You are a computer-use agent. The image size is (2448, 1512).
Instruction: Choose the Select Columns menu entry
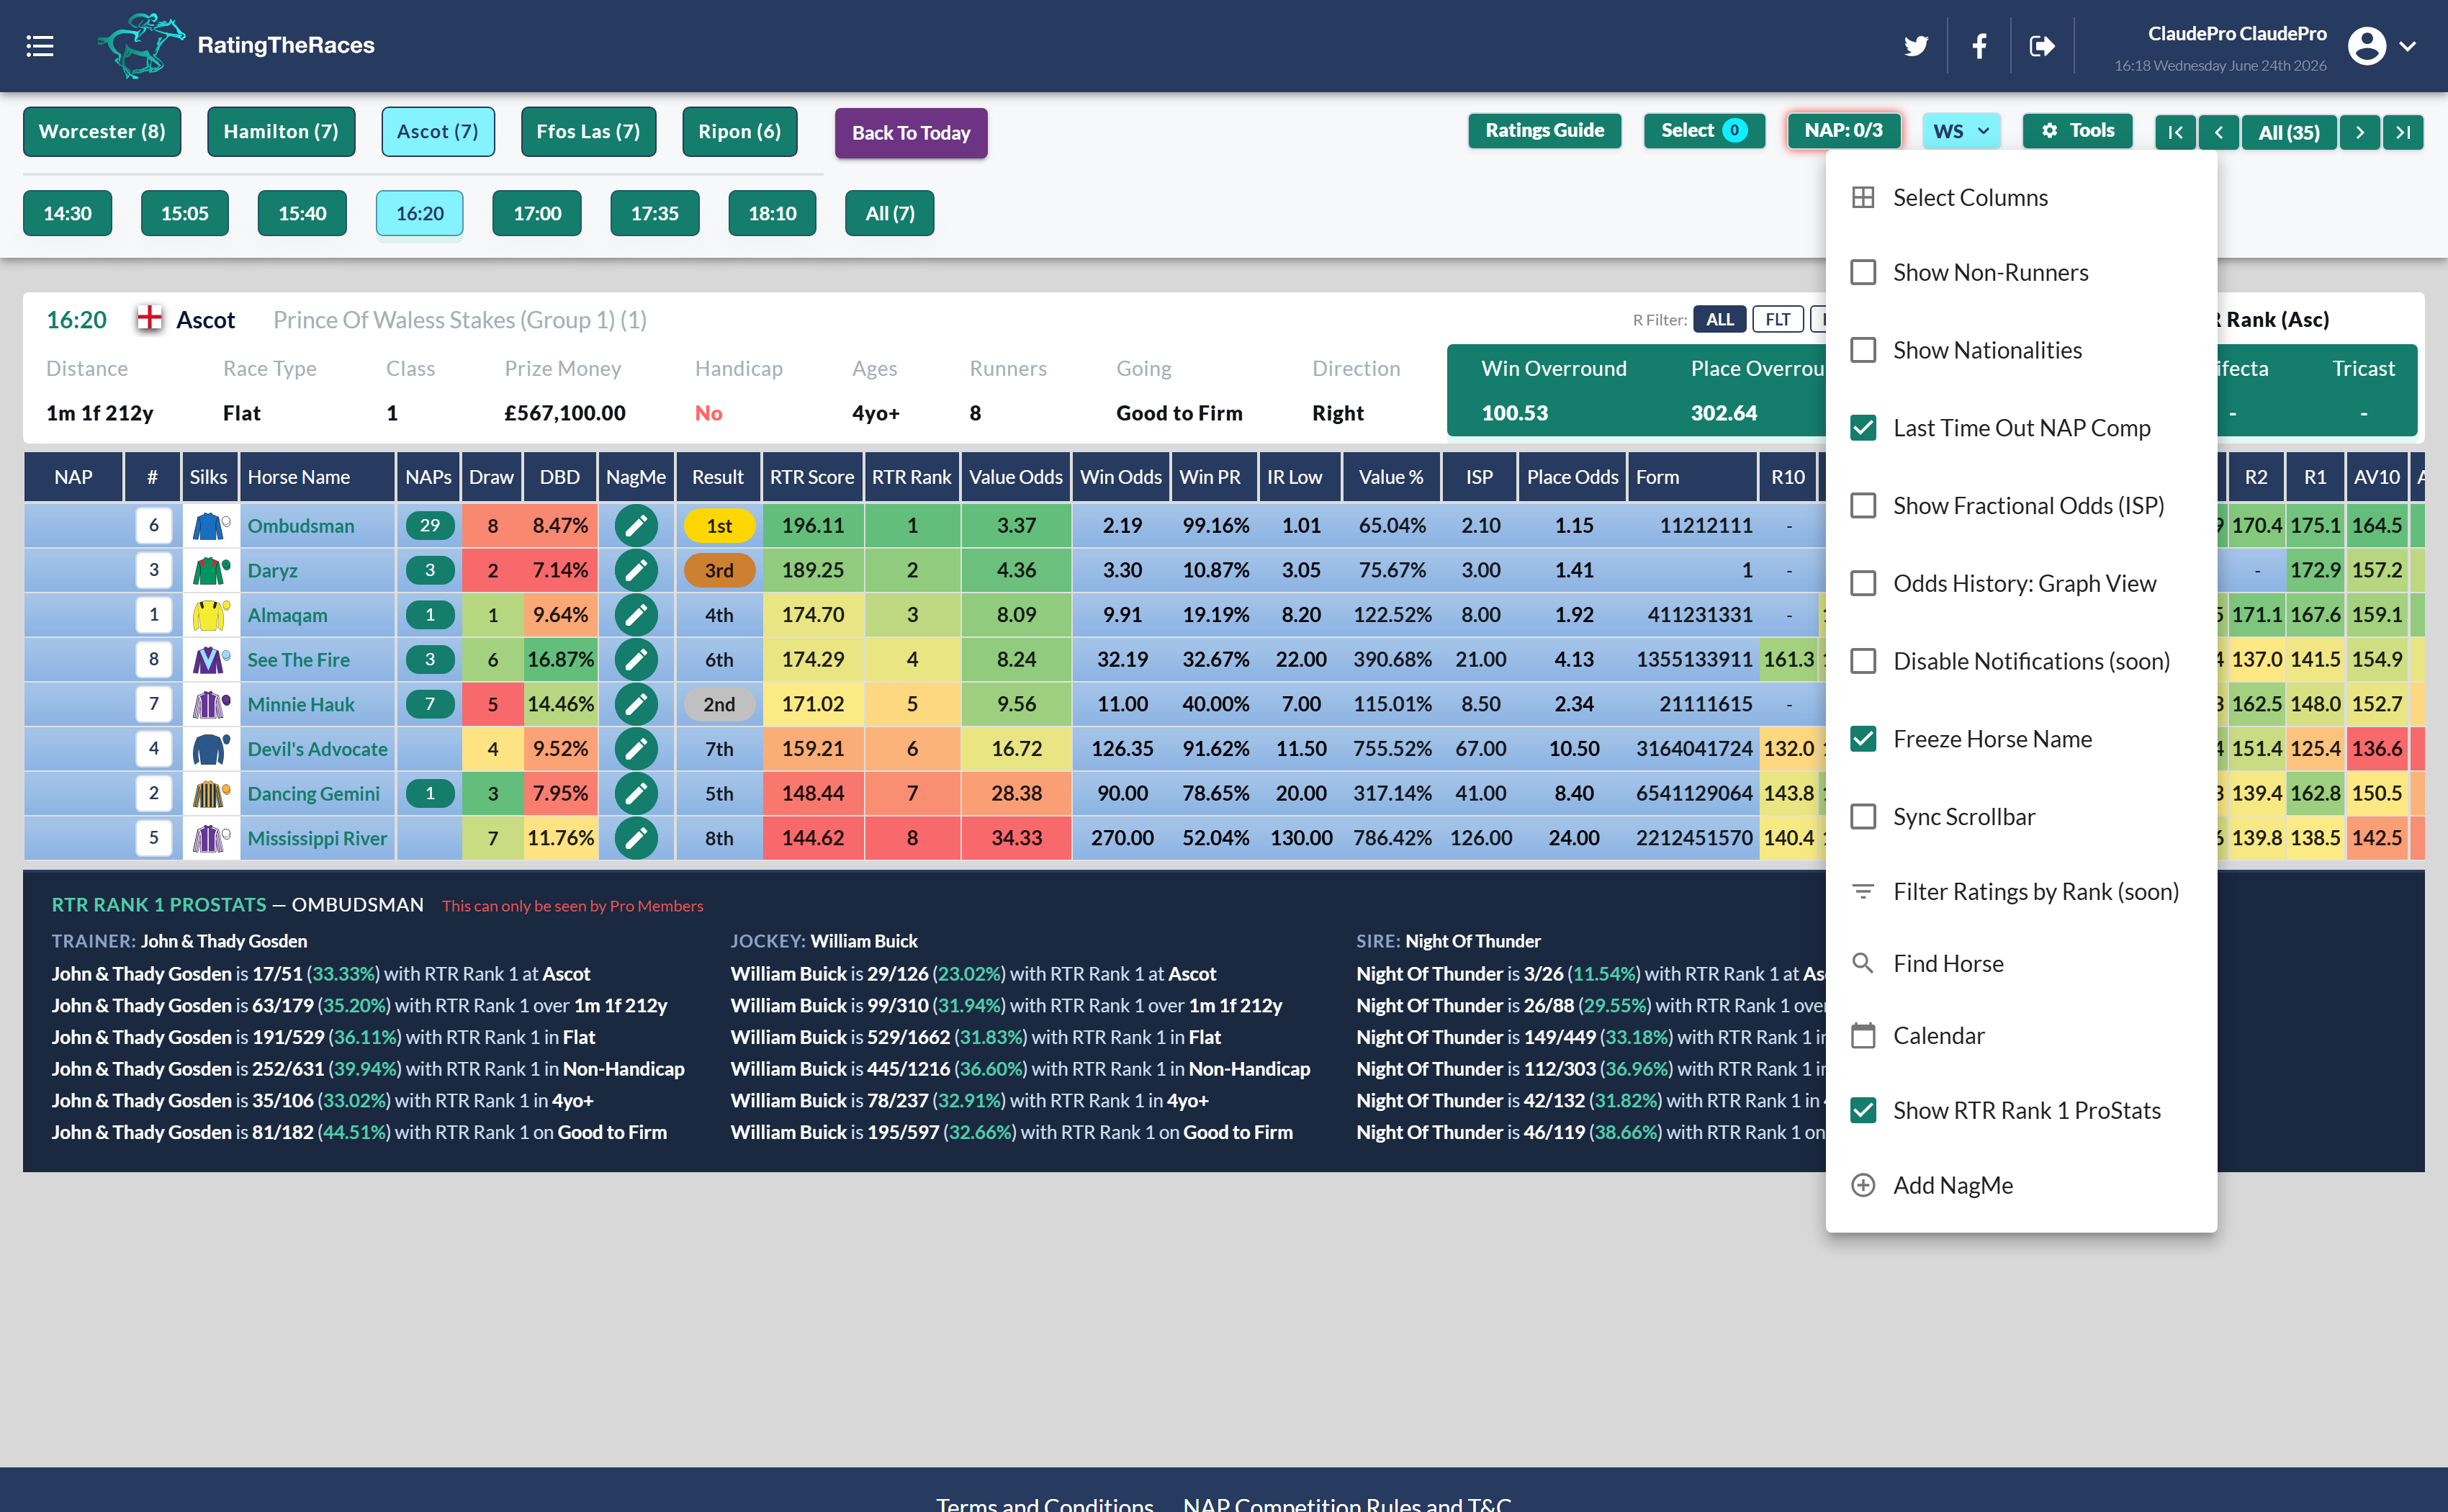coord(2021,197)
